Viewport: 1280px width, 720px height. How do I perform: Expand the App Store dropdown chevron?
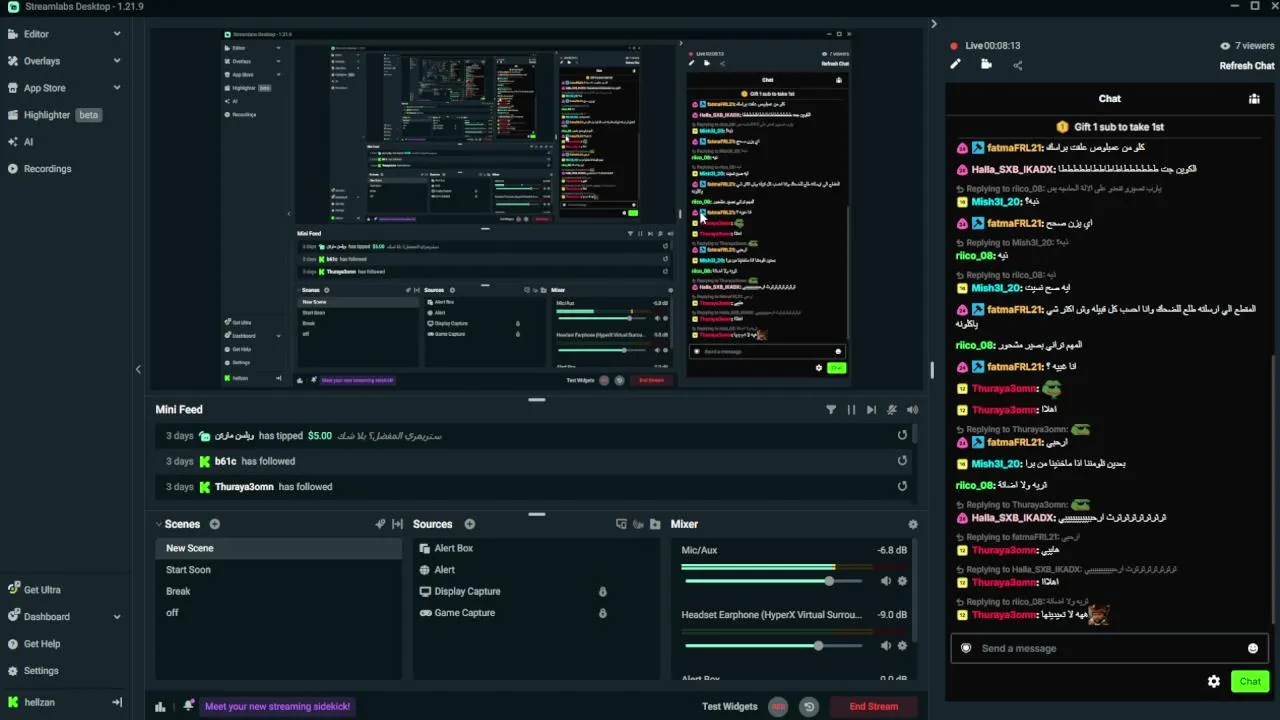117,88
